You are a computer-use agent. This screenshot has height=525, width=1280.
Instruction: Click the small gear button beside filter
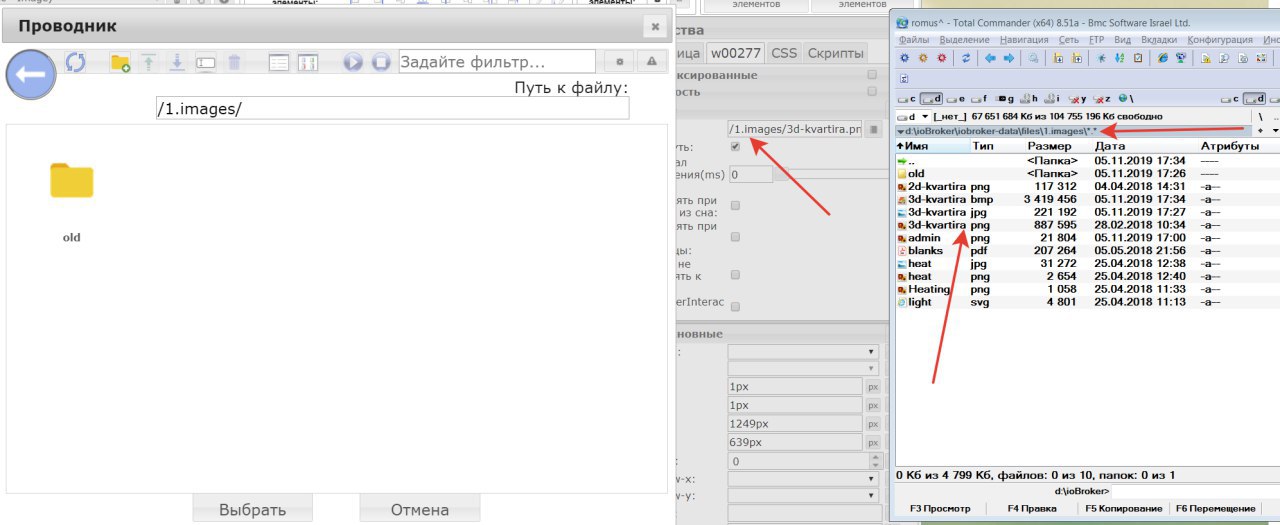620,62
